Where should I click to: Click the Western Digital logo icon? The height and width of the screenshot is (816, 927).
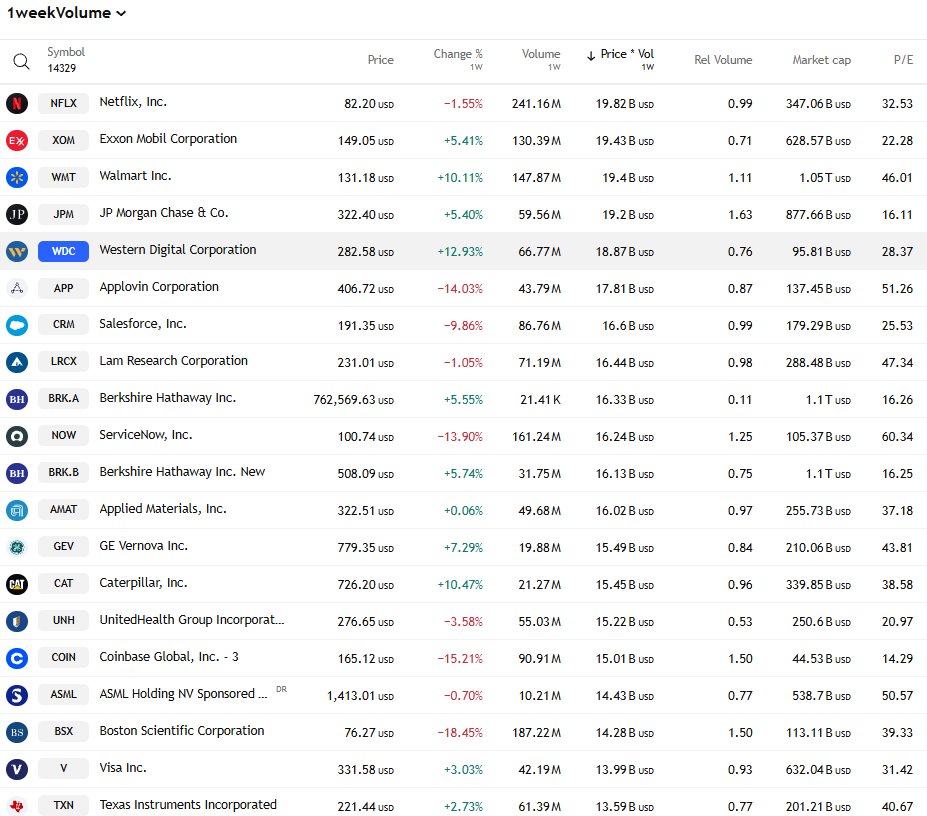[x=17, y=251]
